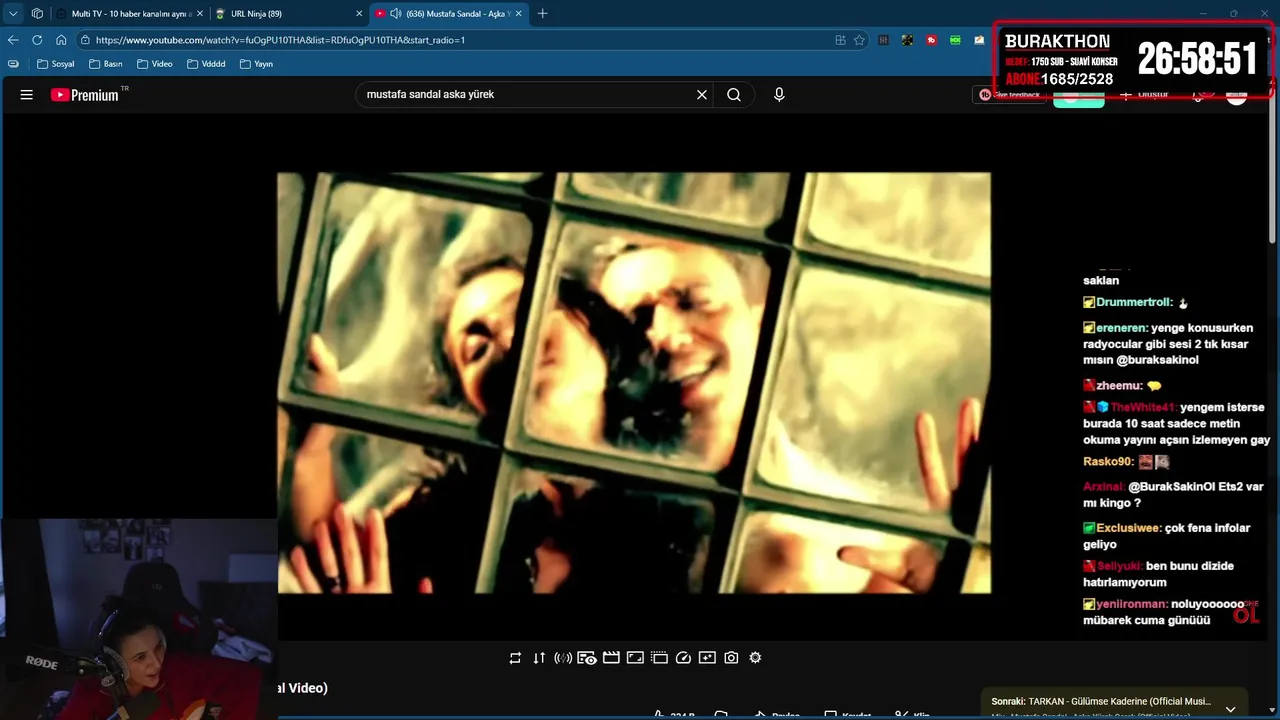
Task: Click the card with eye icon
Action: pos(587,658)
